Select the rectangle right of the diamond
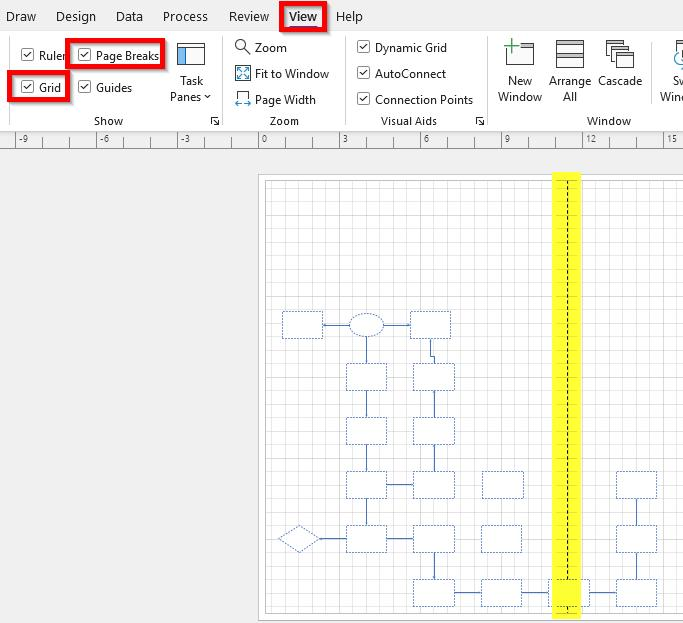The width and height of the screenshot is (683, 623). tap(366, 539)
